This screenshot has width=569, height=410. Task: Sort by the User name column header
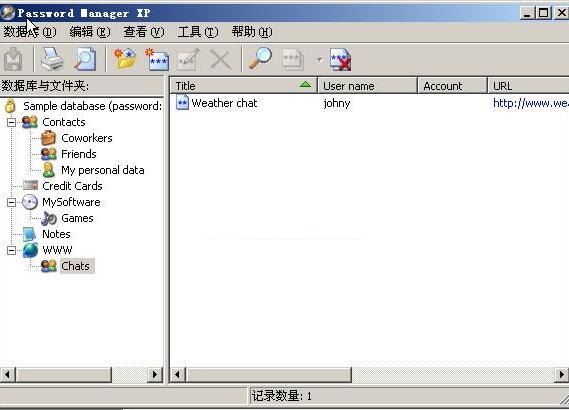[367, 86]
